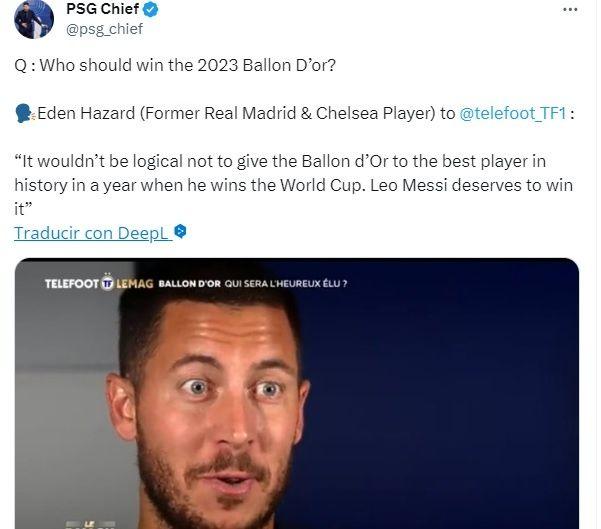This screenshot has width=601, height=529.
Task: Click the watermark at video's bottom-left
Action: click(90, 524)
